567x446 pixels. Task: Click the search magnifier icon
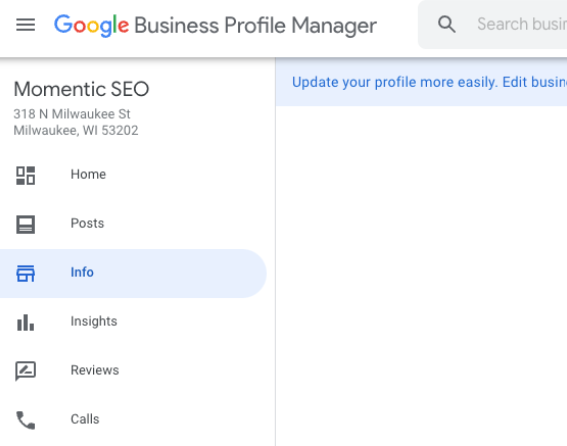tap(447, 25)
